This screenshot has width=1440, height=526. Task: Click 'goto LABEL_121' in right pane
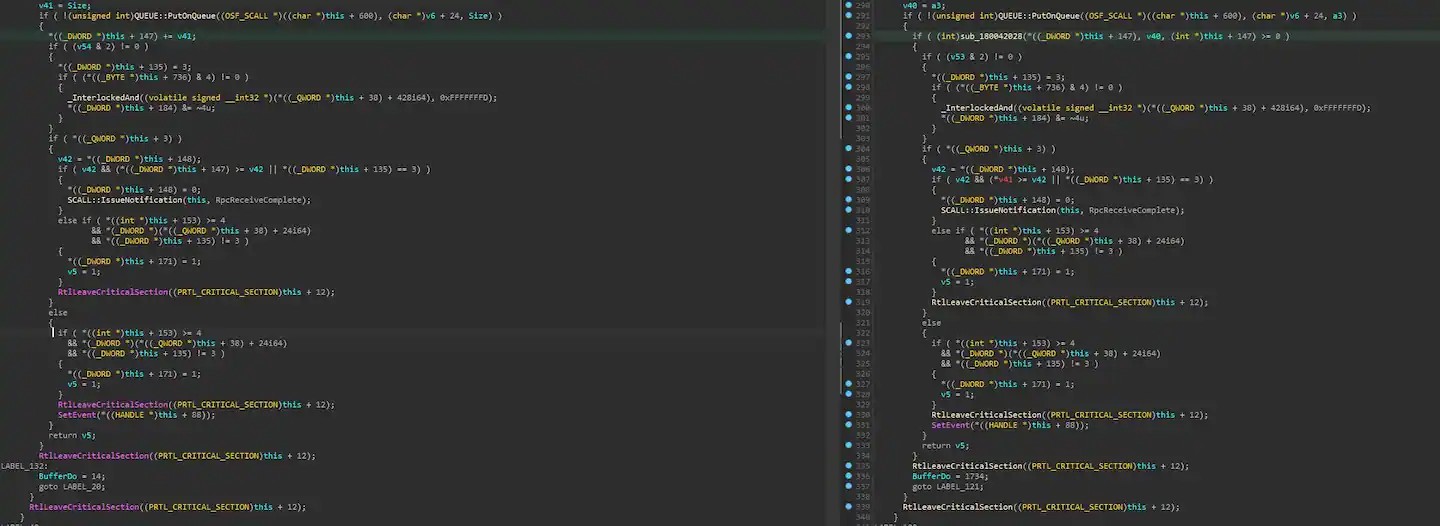click(x=946, y=486)
